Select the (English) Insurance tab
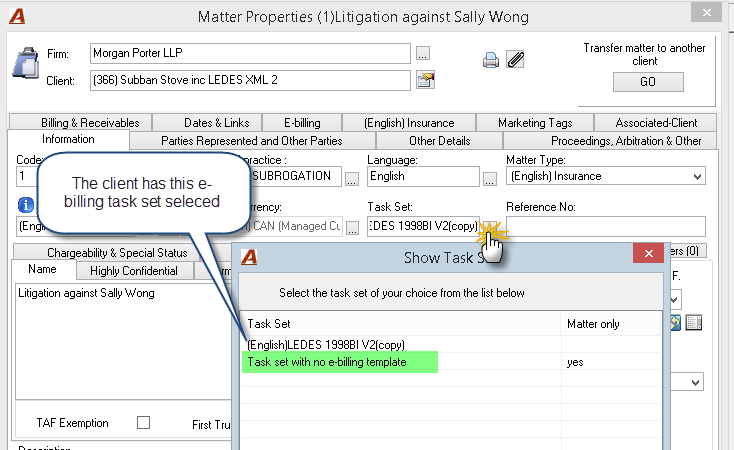The height and width of the screenshot is (450, 734). coord(409,123)
